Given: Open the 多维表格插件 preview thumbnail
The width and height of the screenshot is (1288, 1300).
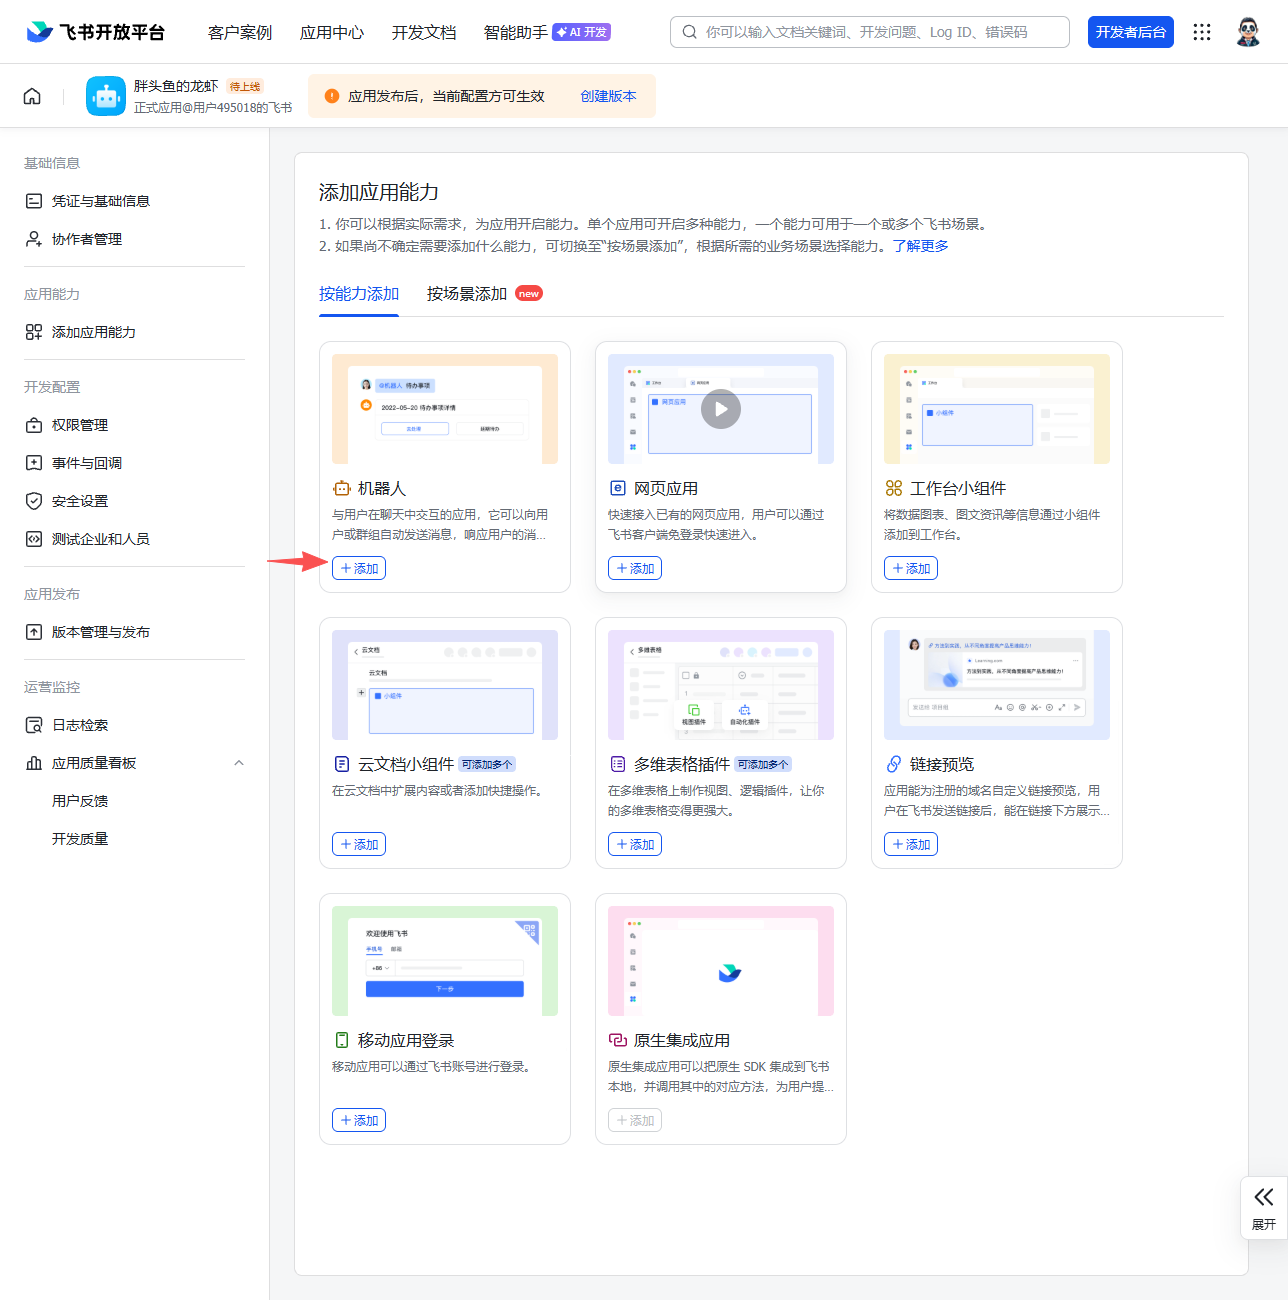Looking at the screenshot, I should tap(721, 685).
